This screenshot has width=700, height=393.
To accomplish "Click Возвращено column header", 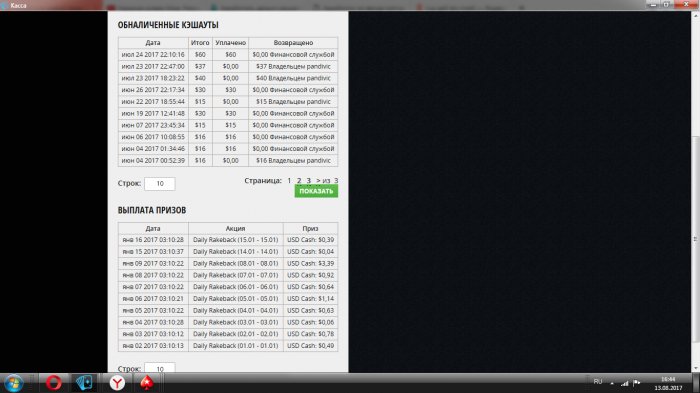I will [293, 42].
